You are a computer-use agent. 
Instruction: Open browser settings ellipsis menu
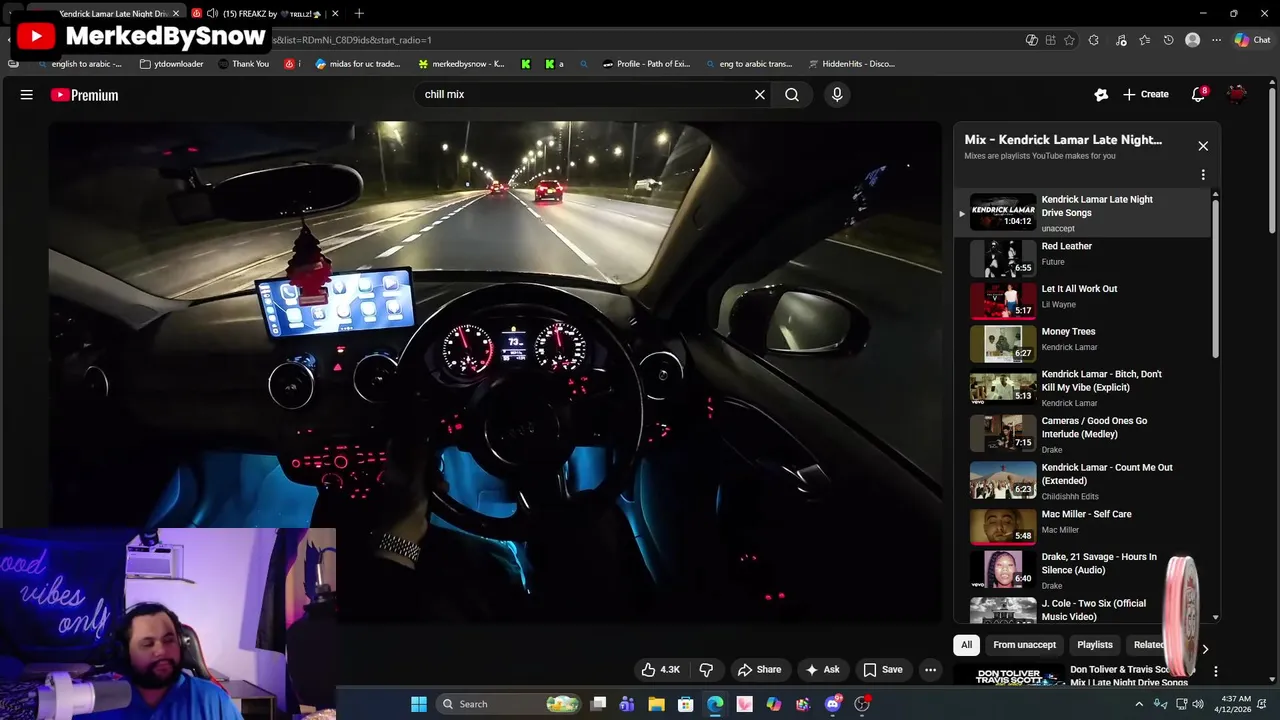click(1216, 40)
